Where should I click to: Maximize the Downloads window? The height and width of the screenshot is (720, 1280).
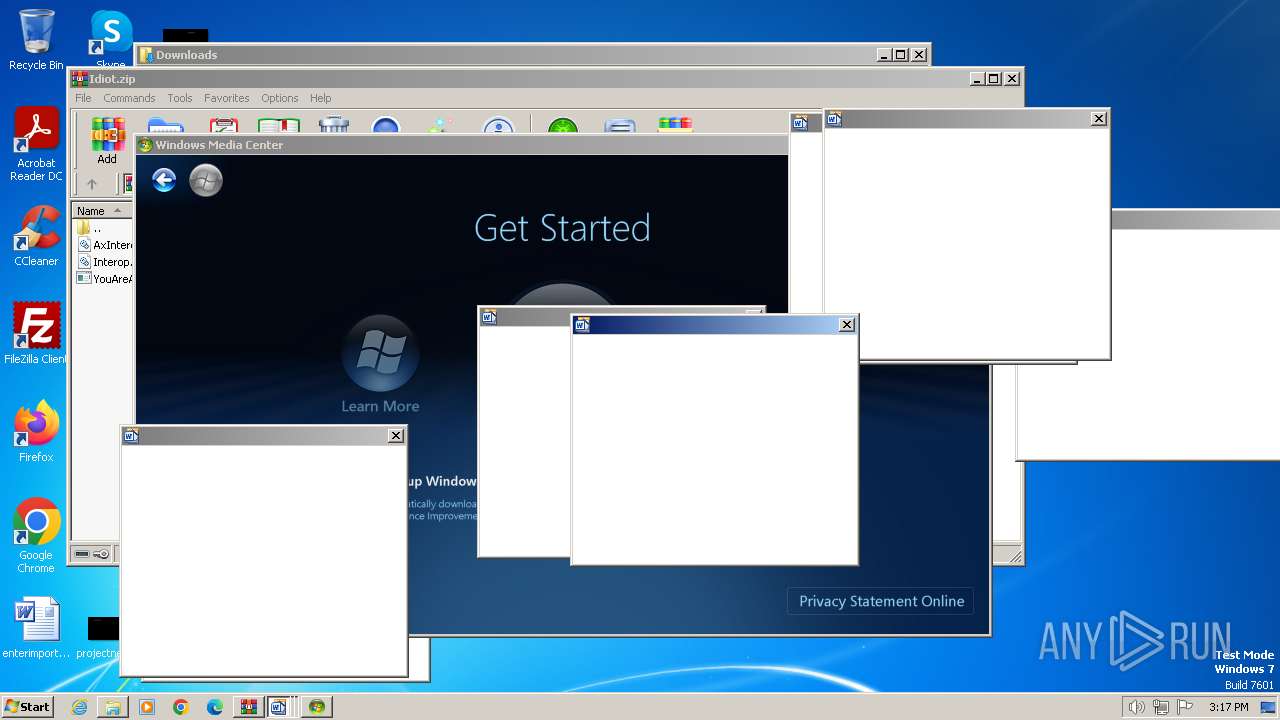901,55
